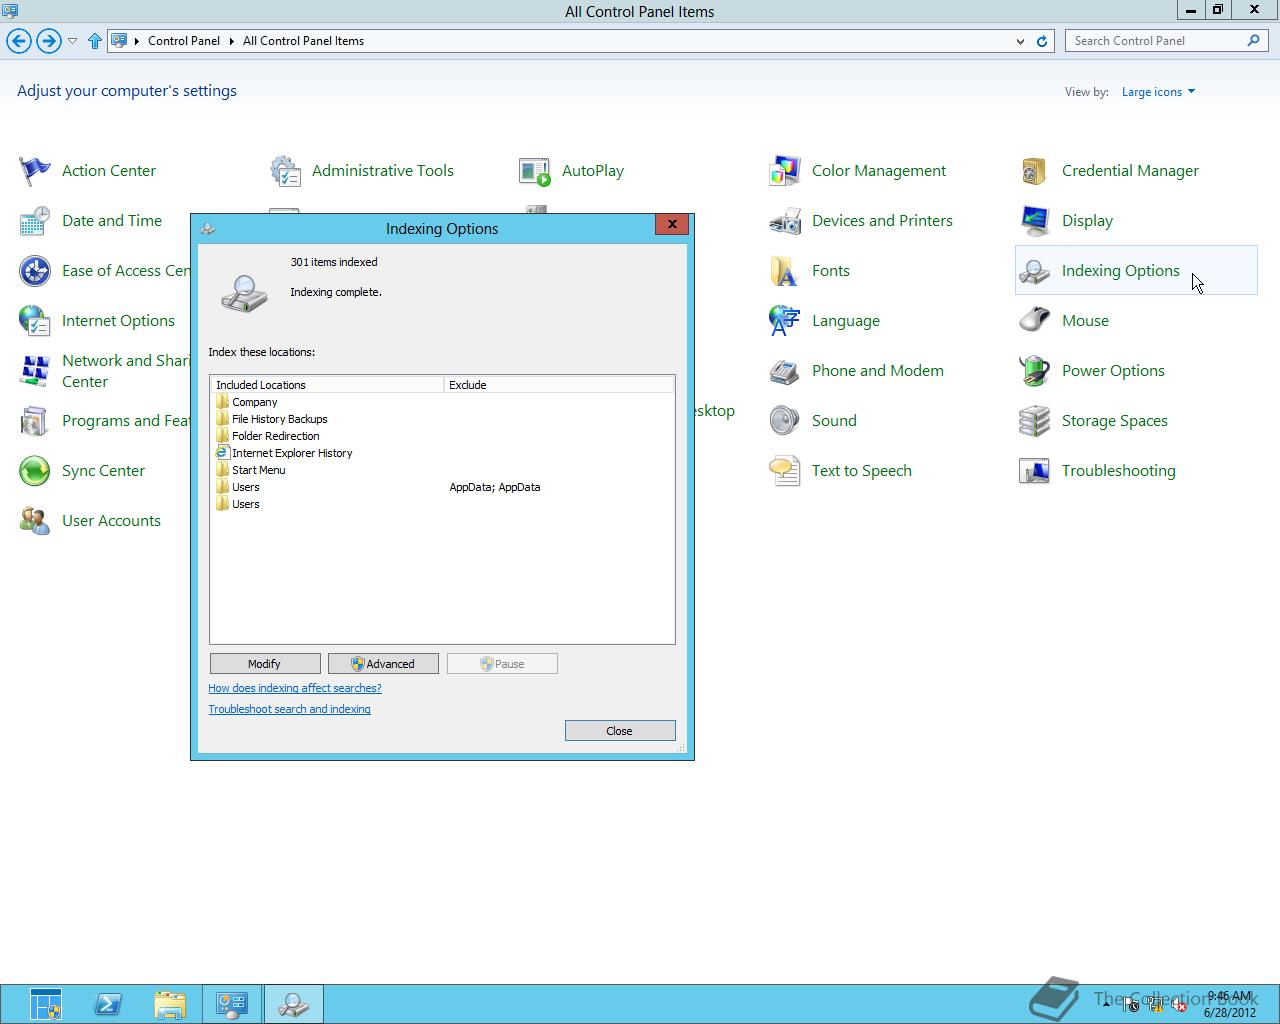Click the Included Locations column header
This screenshot has height=1024, width=1280.
click(327, 385)
